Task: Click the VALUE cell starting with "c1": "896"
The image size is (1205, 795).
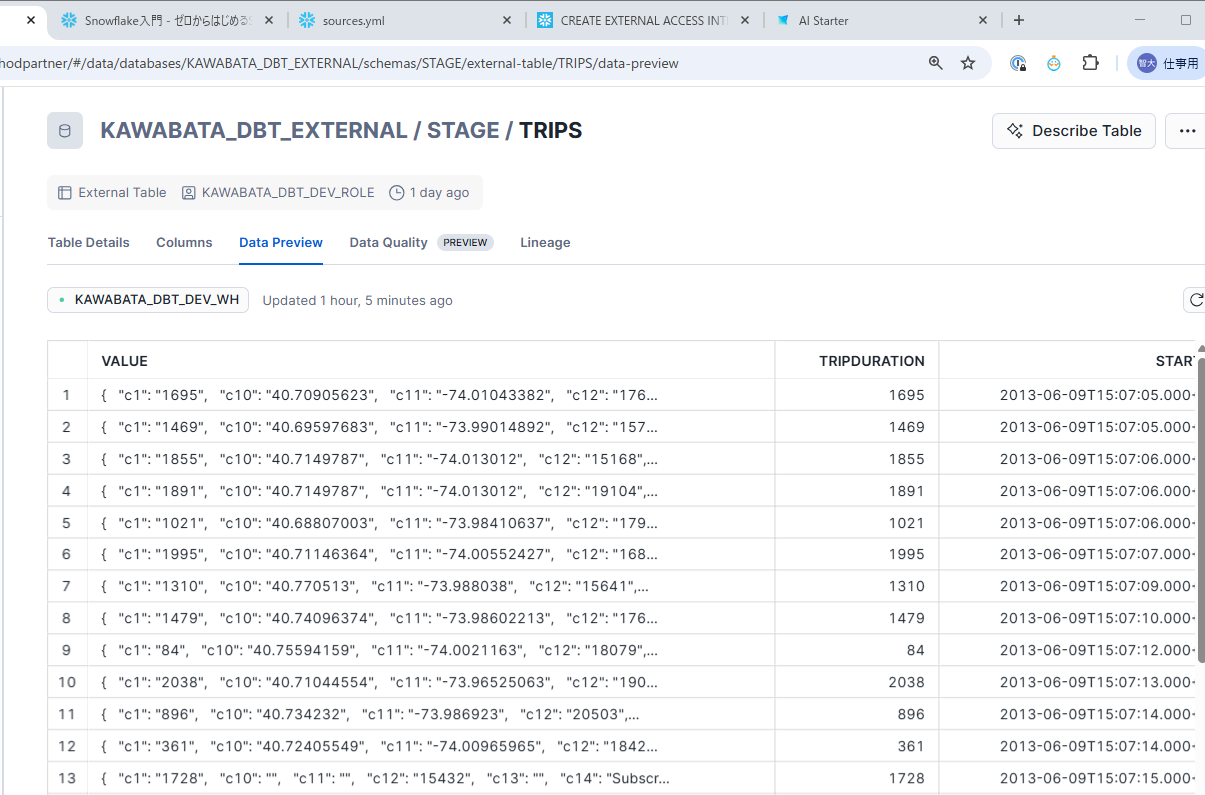Action: click(x=431, y=714)
